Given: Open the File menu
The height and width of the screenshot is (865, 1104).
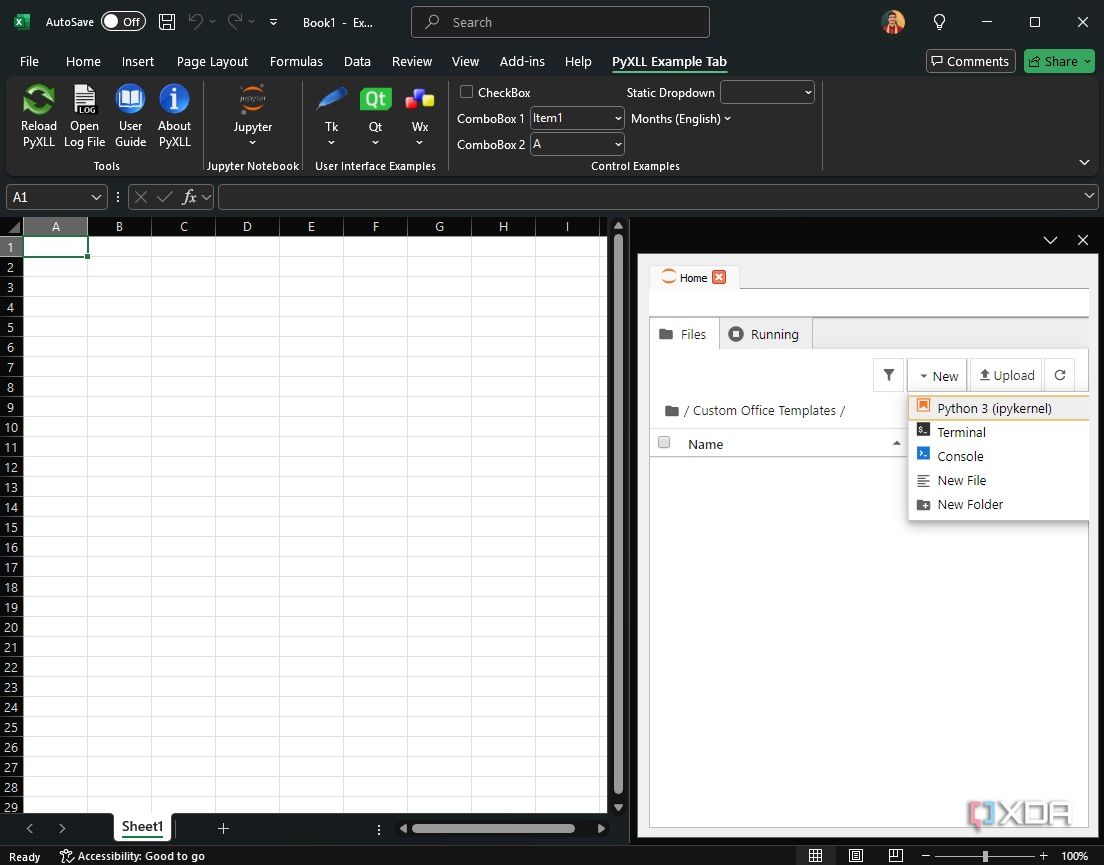Looking at the screenshot, I should point(30,61).
